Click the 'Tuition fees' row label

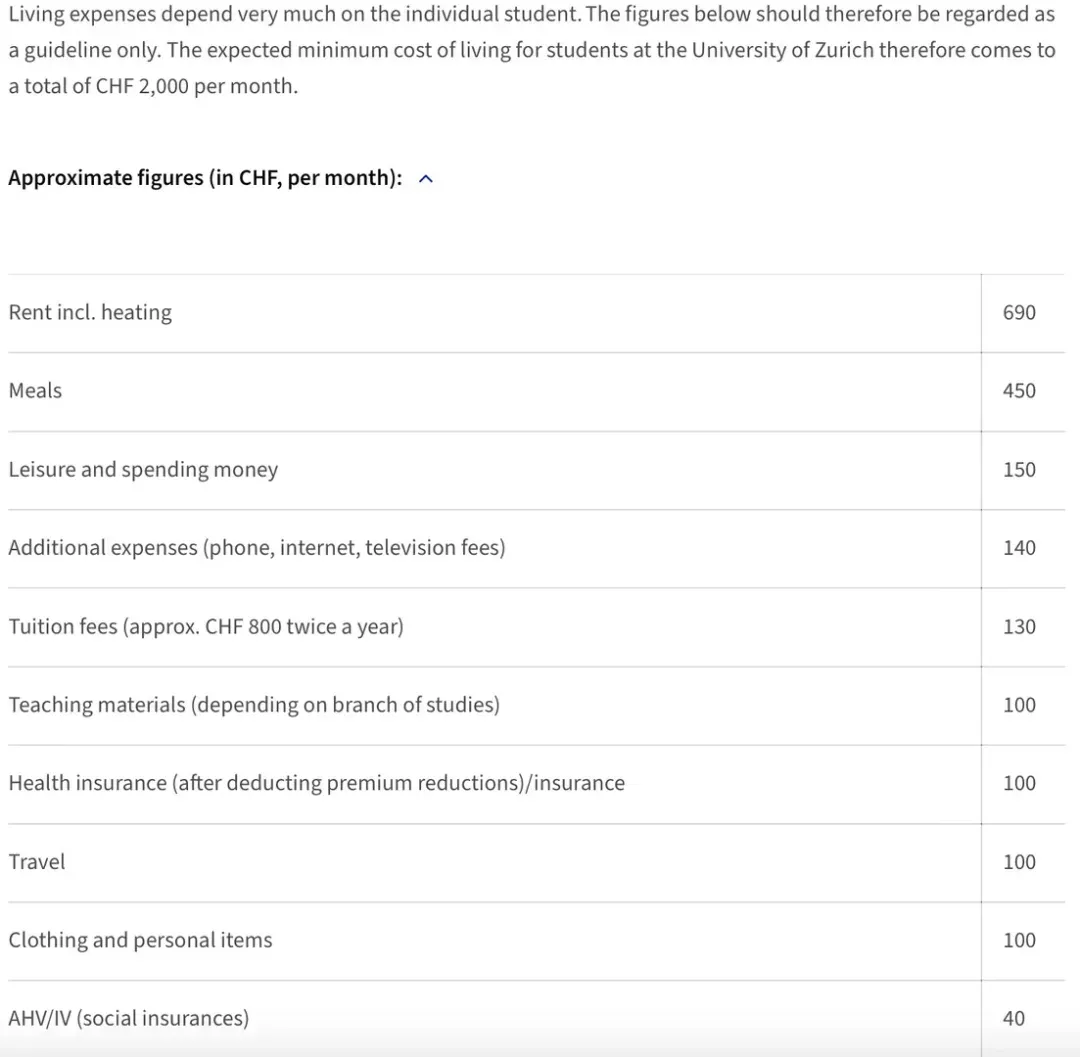(x=206, y=627)
